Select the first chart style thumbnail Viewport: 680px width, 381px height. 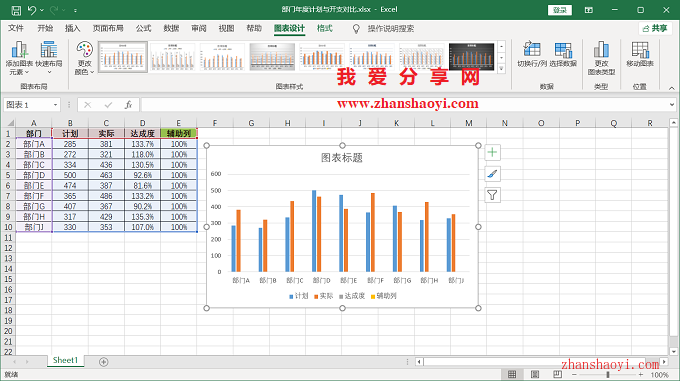click(x=123, y=56)
